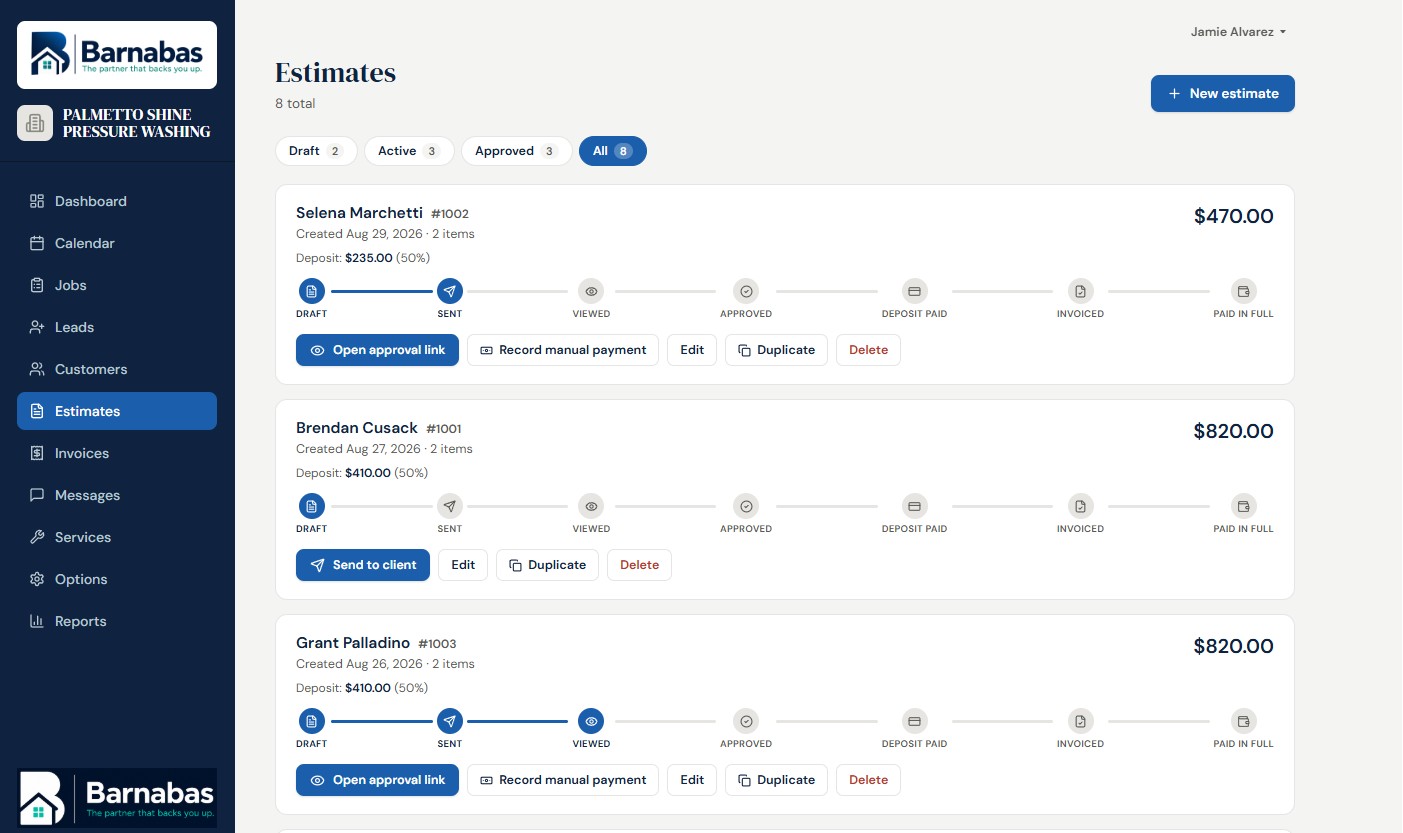Open the Jamie Alvarez user dropdown
This screenshot has width=1403, height=833.
point(1238,32)
